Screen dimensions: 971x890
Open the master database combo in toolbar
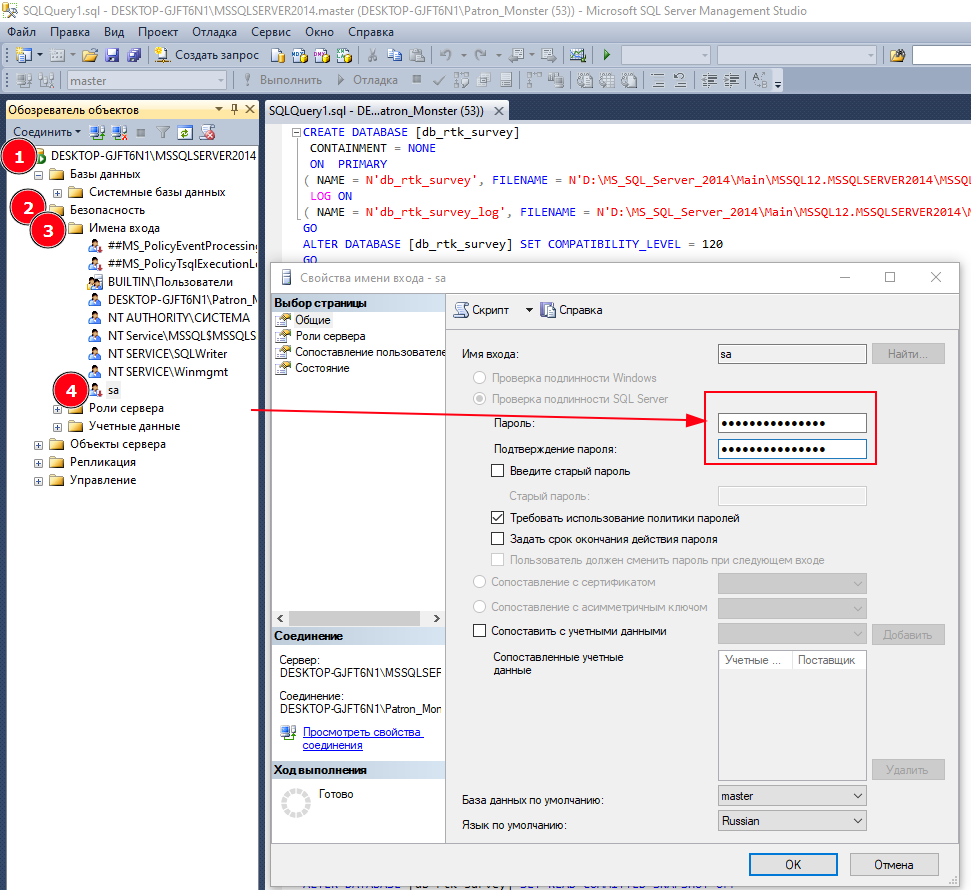pyautogui.click(x=147, y=81)
